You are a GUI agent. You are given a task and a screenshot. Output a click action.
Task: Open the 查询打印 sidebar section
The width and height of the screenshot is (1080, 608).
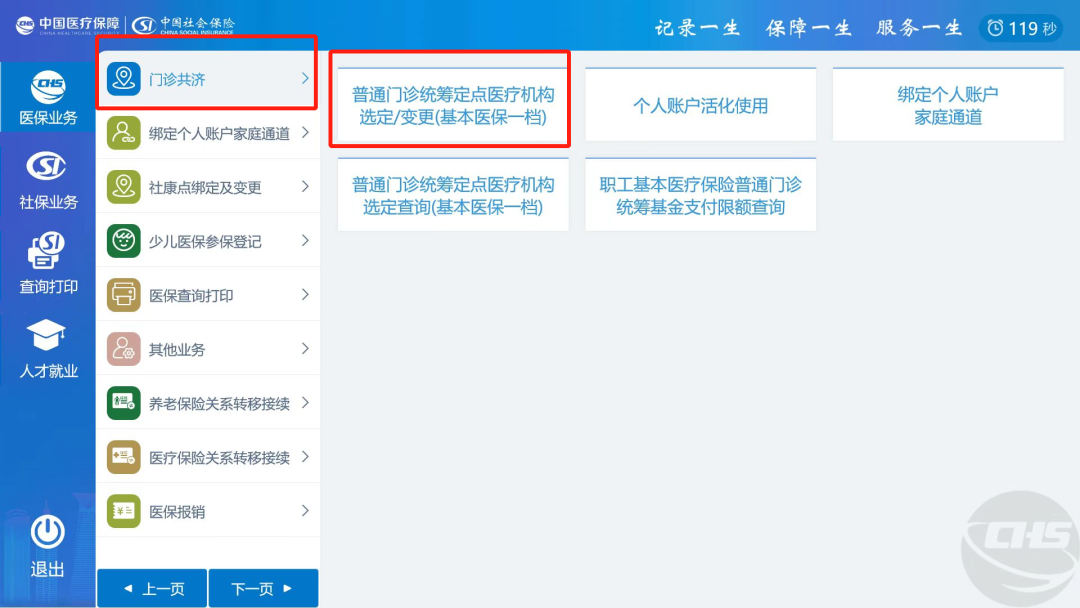tap(47, 265)
